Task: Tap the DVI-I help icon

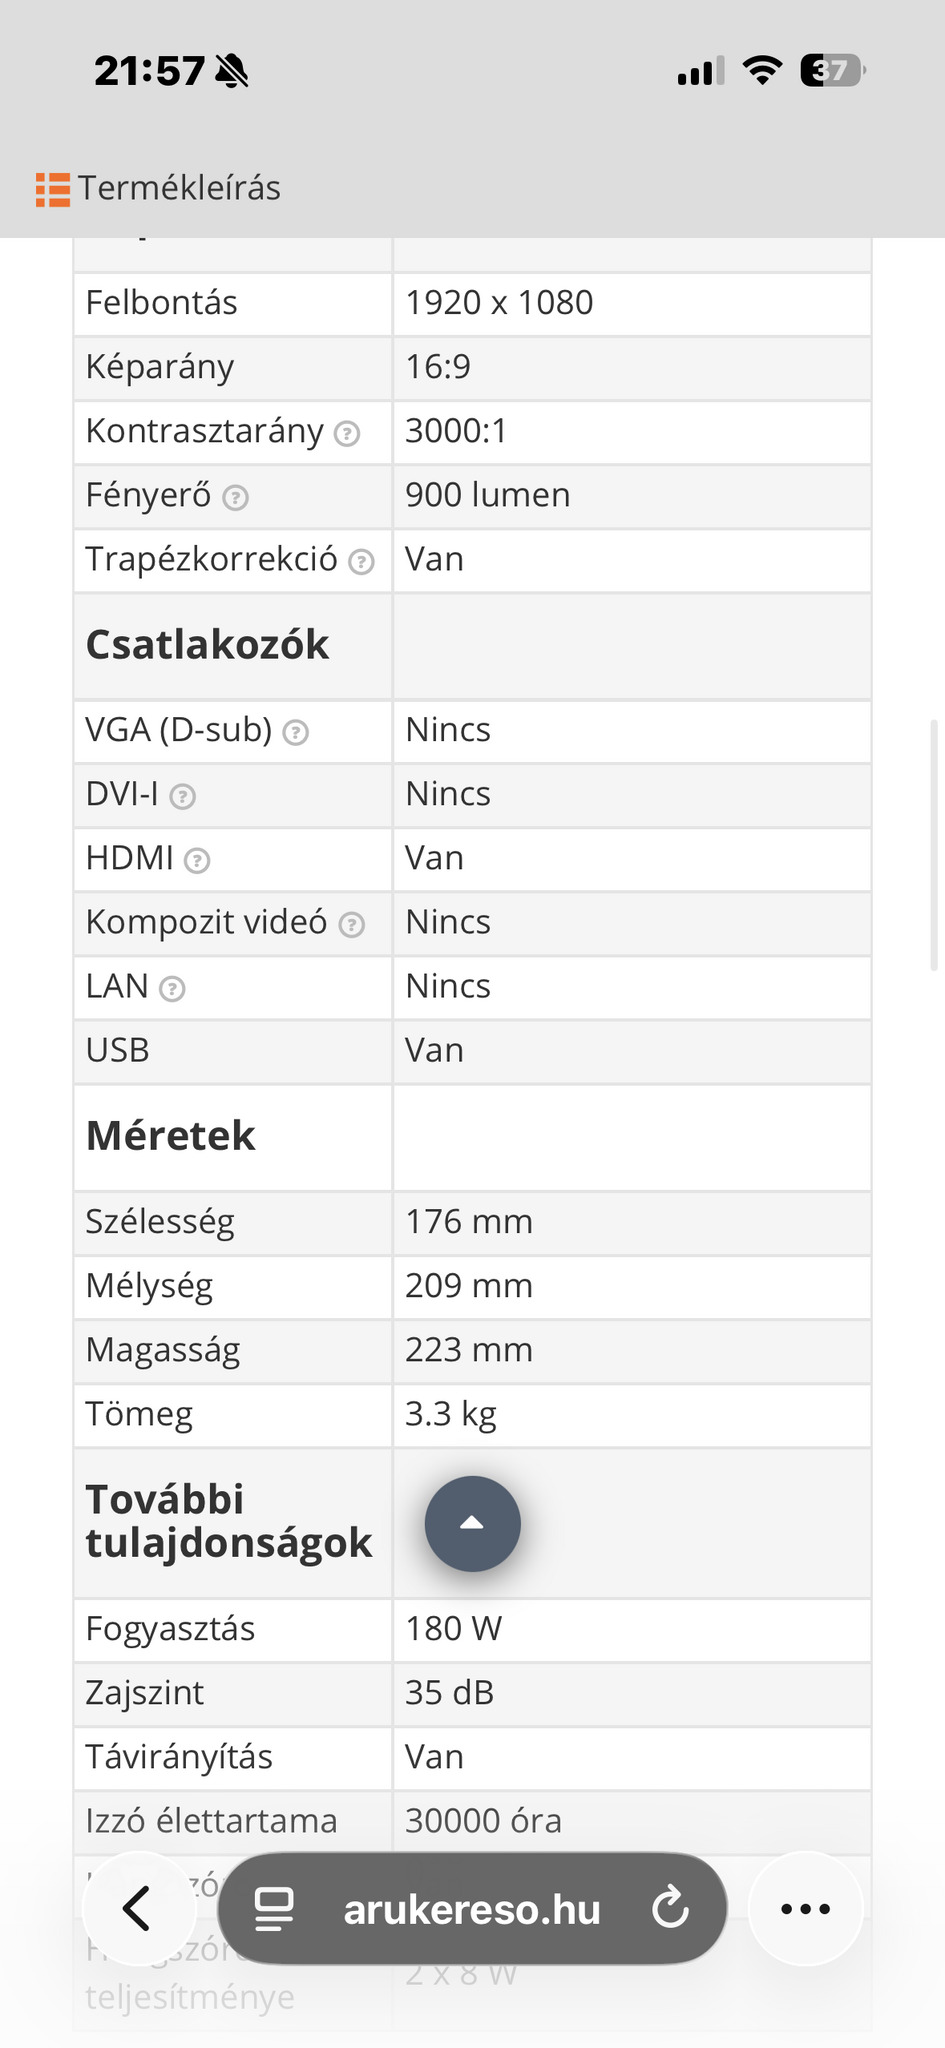Action: pos(182,797)
